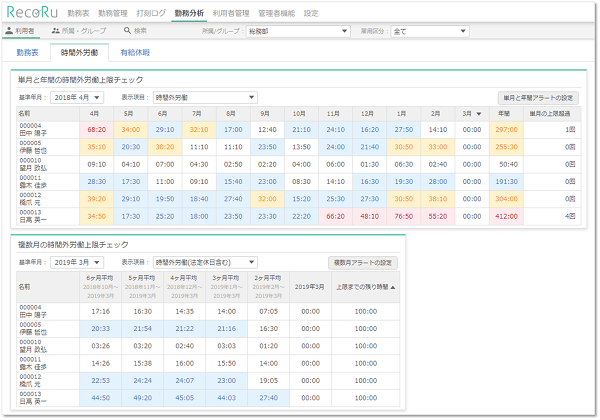Open the 勤務管理 menu
The width and height of the screenshot is (600, 420).
[112, 13]
